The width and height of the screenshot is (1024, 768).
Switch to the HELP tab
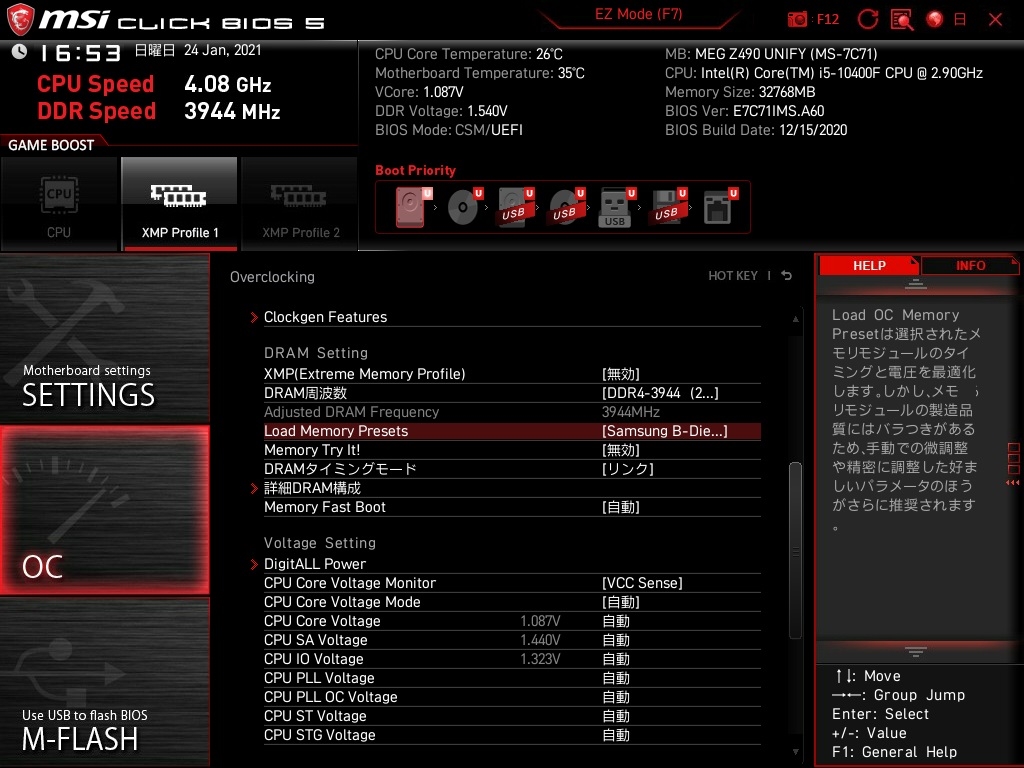[869, 265]
